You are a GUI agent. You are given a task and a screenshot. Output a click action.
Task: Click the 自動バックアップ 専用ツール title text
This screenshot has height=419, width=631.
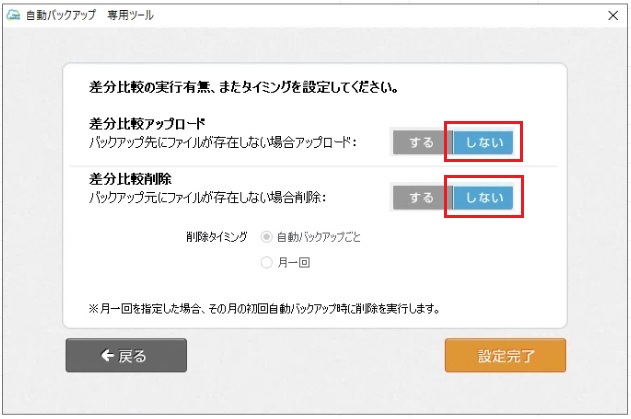pos(90,15)
